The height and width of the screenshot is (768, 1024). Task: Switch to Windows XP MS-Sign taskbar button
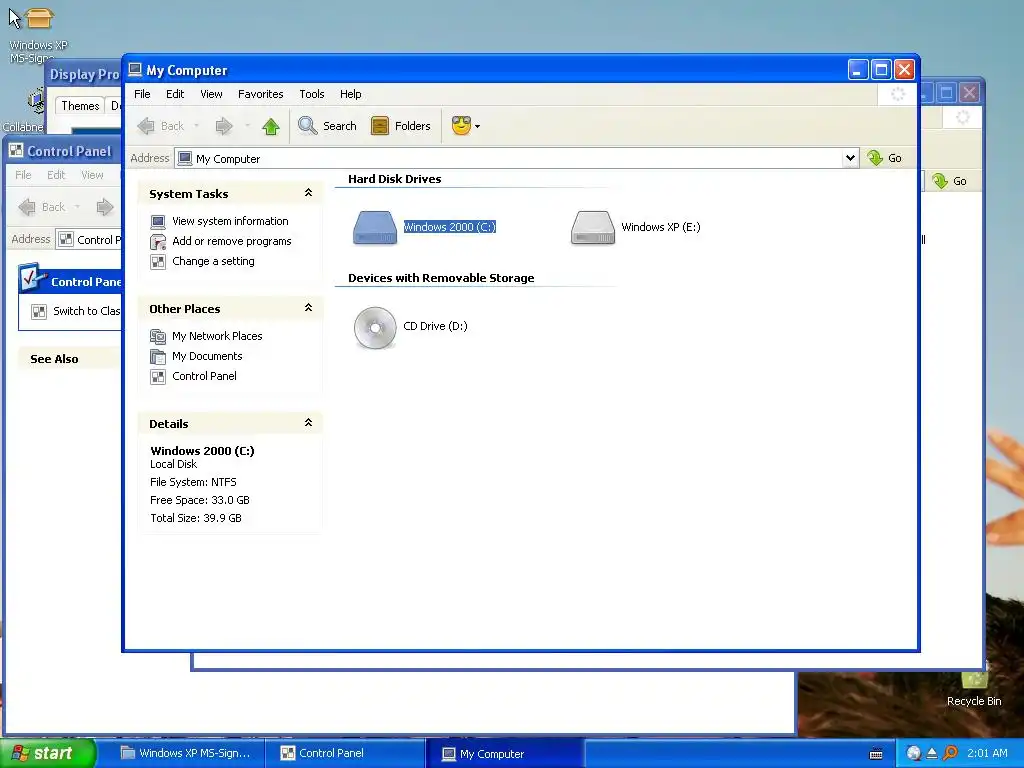tap(187, 754)
